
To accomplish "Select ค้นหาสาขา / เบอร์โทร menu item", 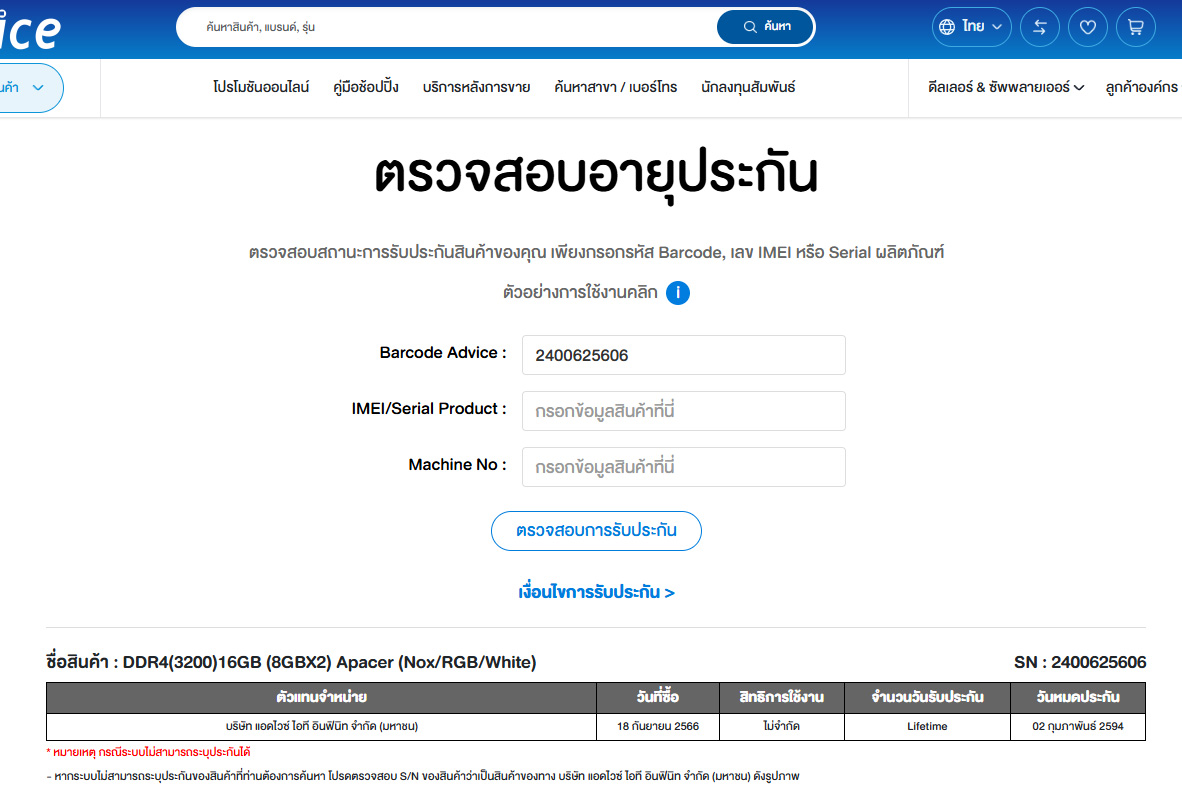I will 615,88.
